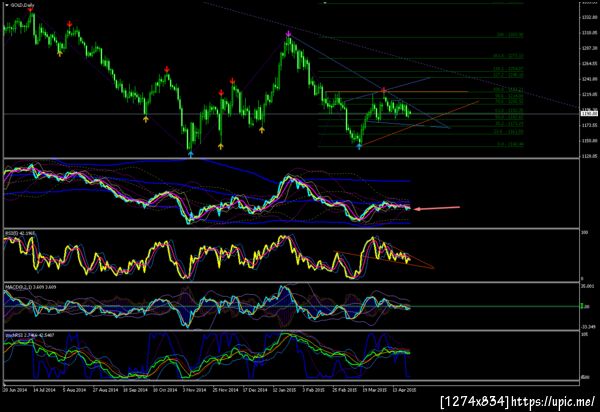This screenshot has height=412, width=600.
Task: Click the 1264.55 price scale label
Action: [589, 64]
